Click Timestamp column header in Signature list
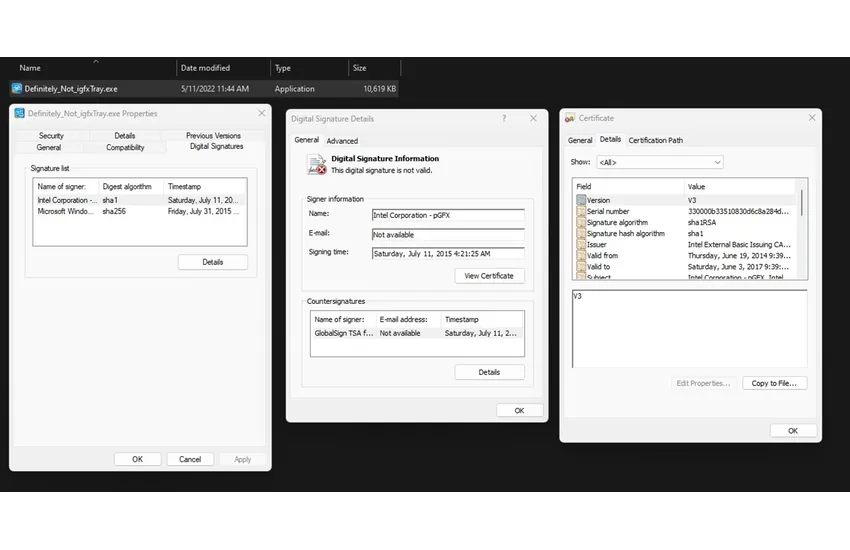The width and height of the screenshot is (850, 550). 204,186
